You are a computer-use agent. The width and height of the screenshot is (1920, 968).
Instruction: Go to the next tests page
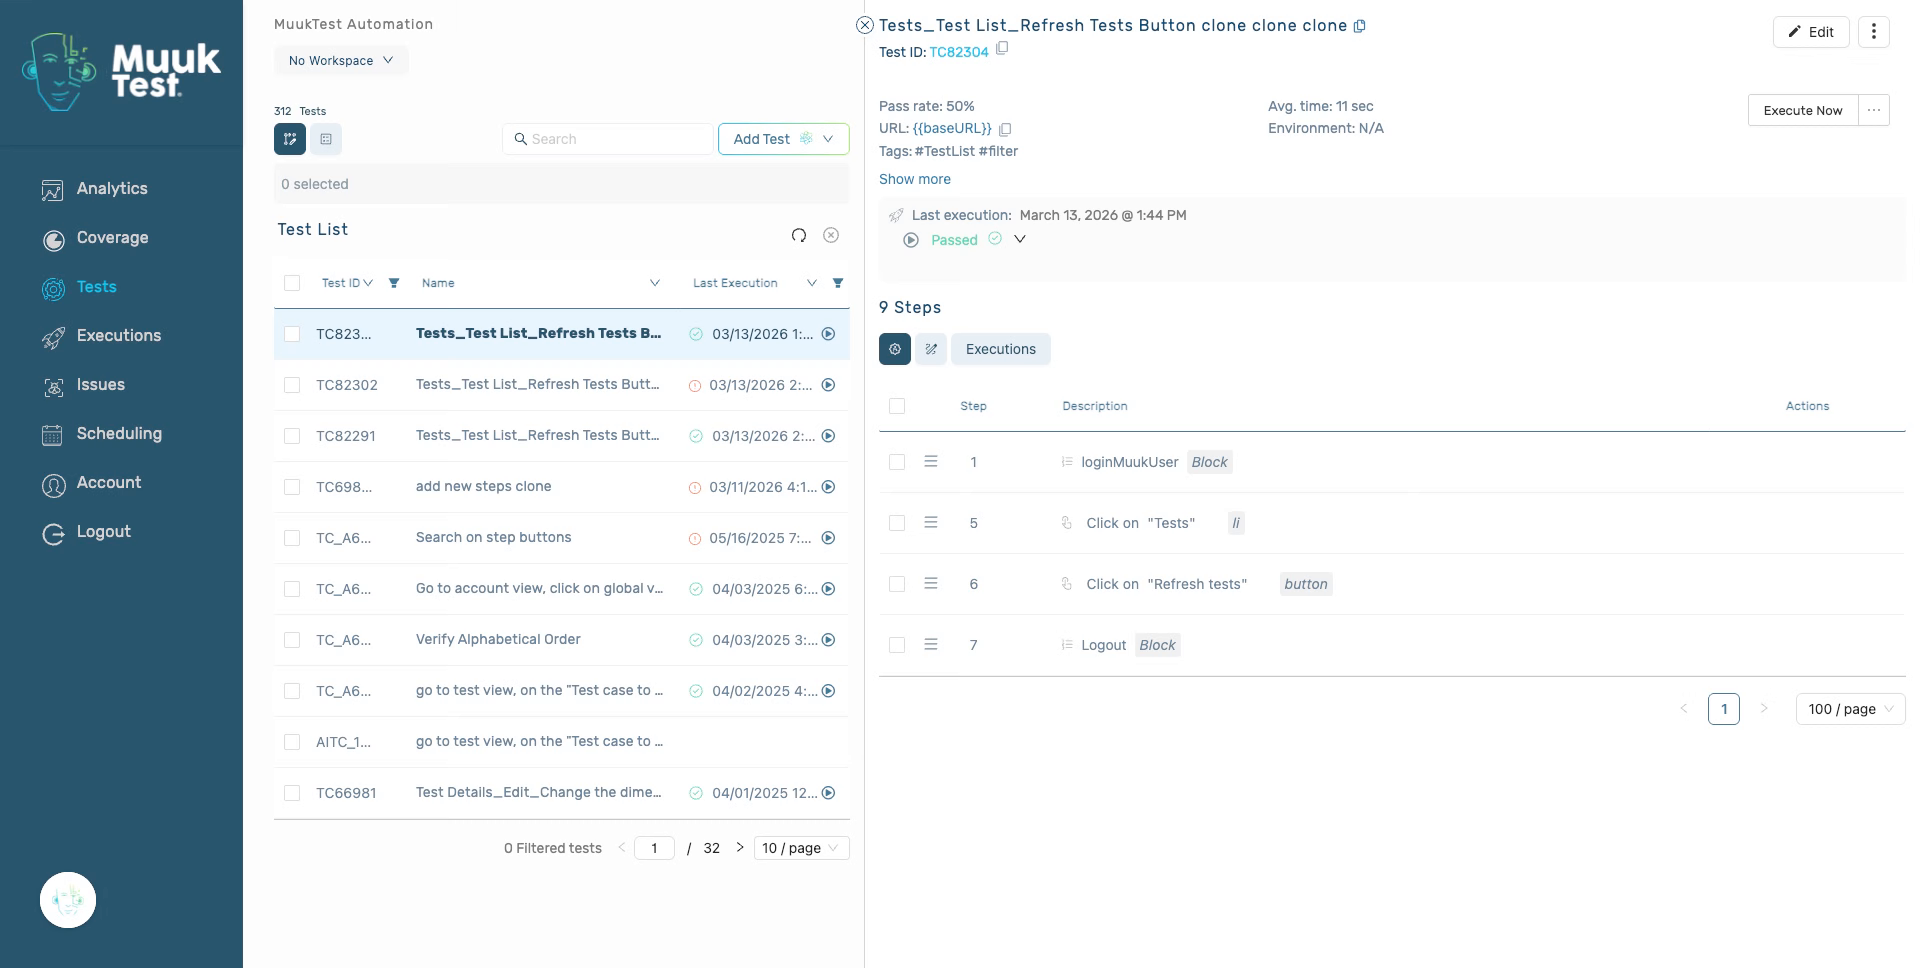click(740, 848)
